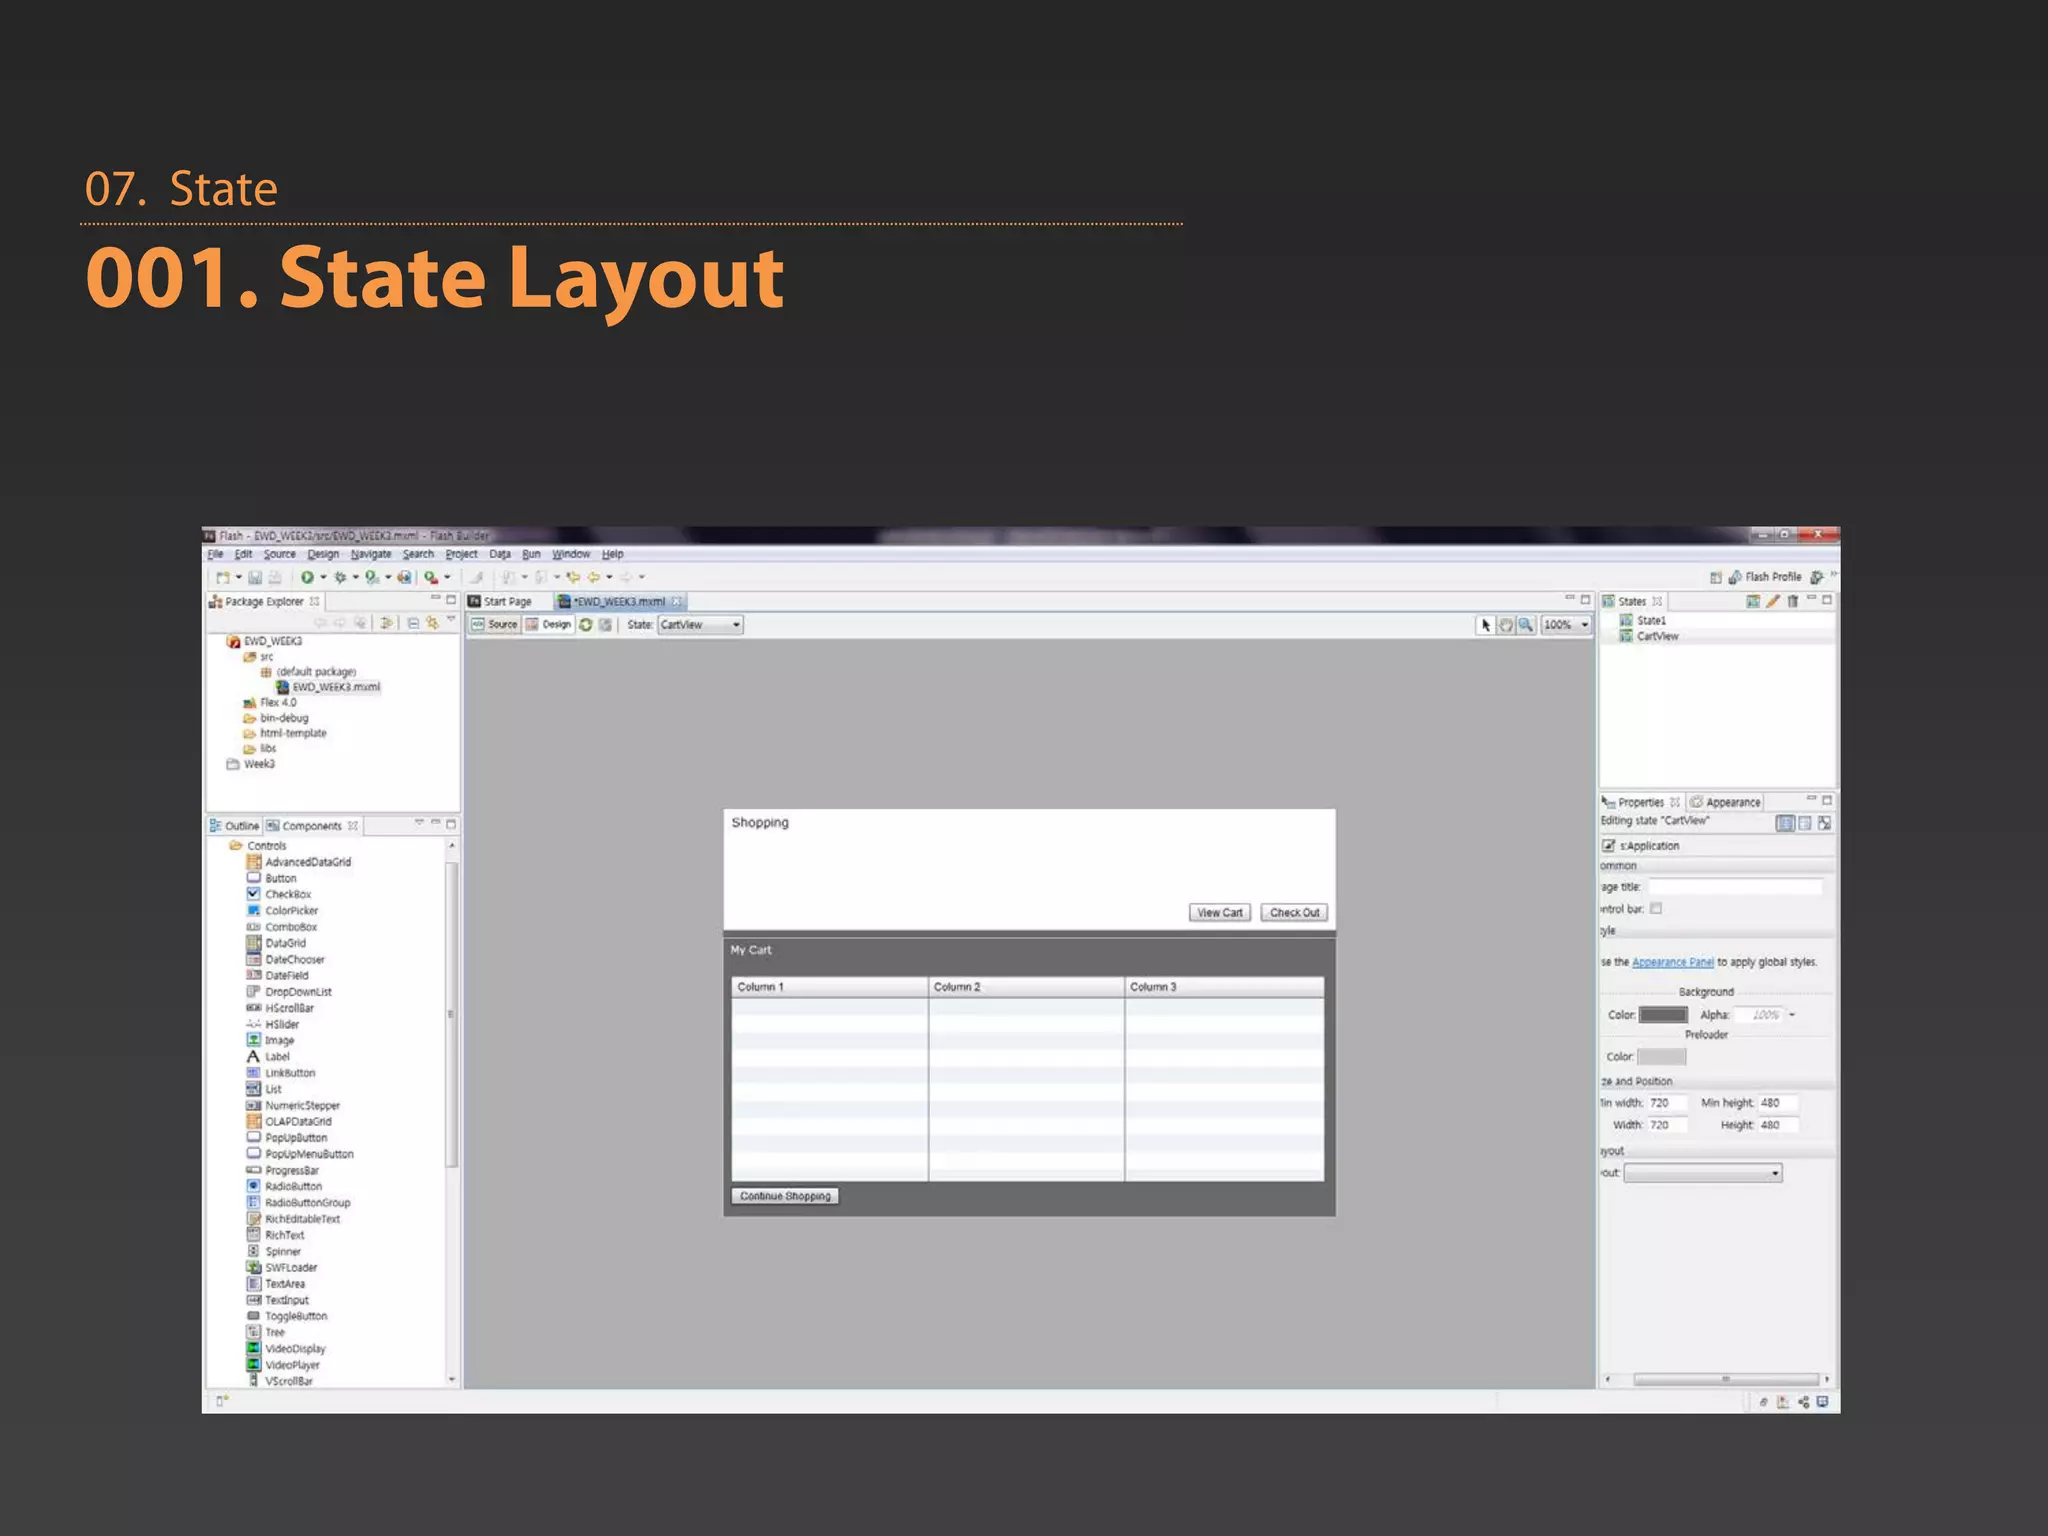
Task: Open the File menu
Action: point(215,554)
